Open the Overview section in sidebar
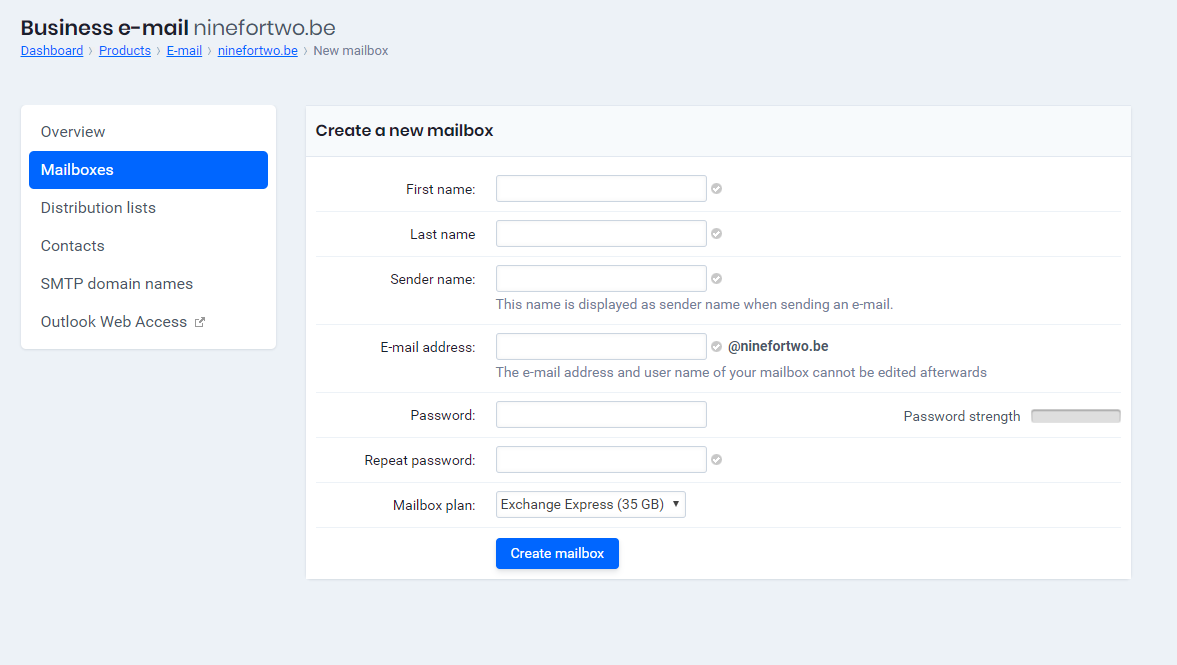Screen dimensions: 1177x665 149,131
